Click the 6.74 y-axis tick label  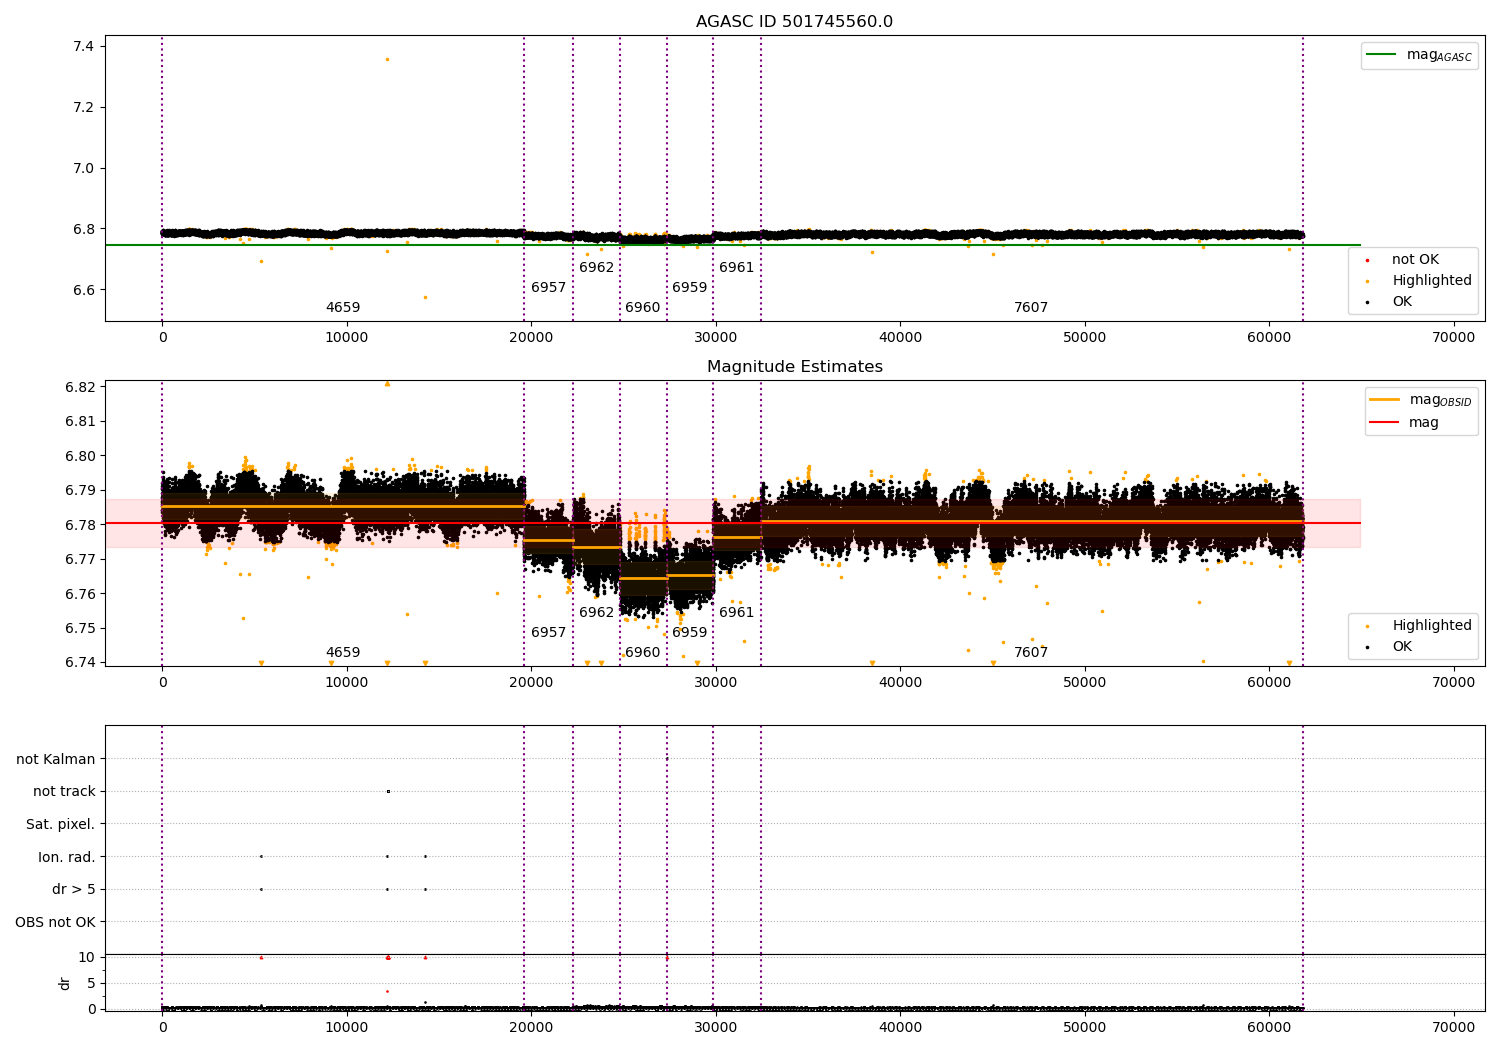click(x=79, y=663)
